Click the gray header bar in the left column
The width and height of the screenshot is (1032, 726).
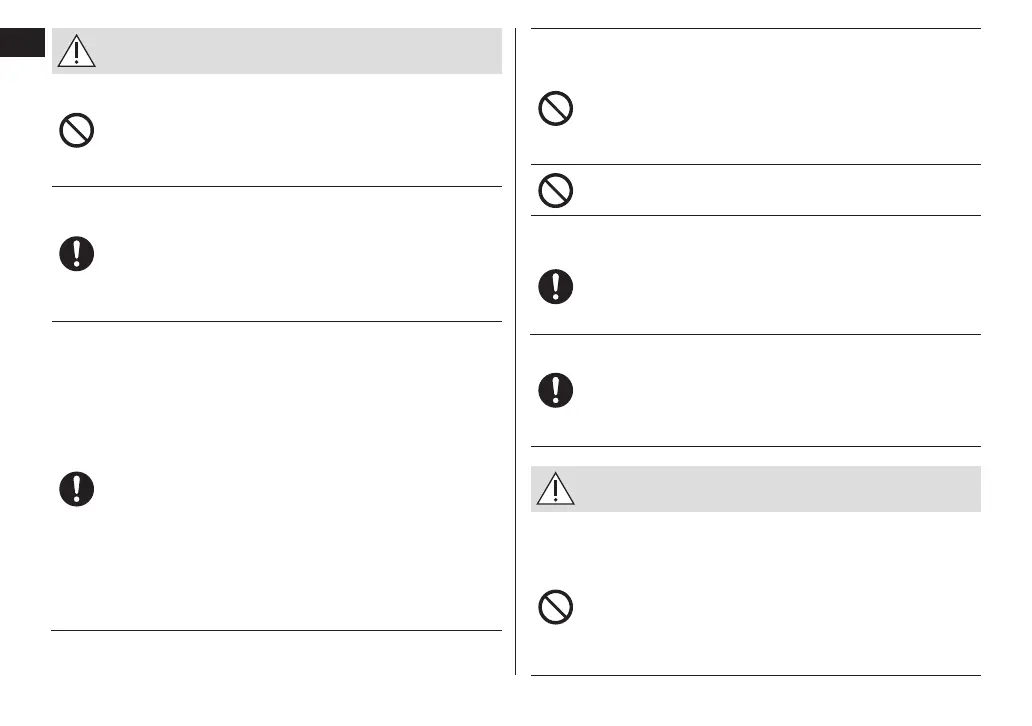[x=300, y=50]
